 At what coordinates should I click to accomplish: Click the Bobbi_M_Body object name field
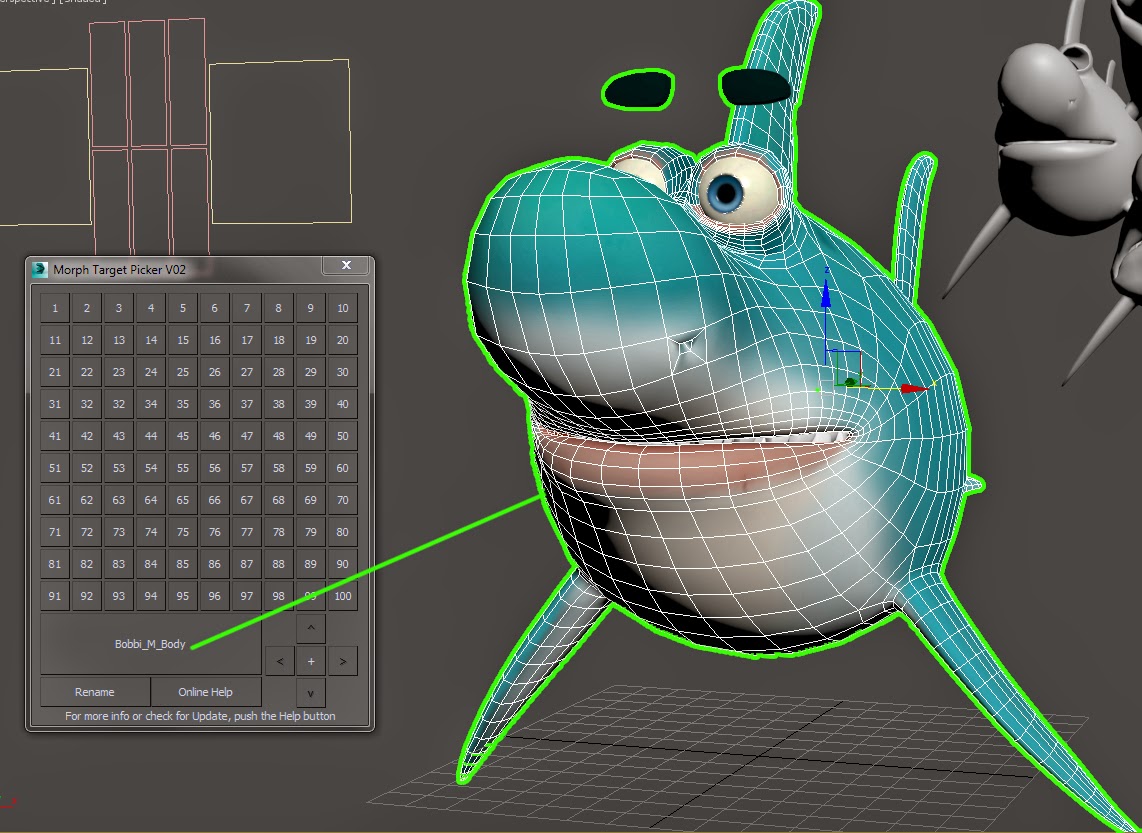[150, 644]
